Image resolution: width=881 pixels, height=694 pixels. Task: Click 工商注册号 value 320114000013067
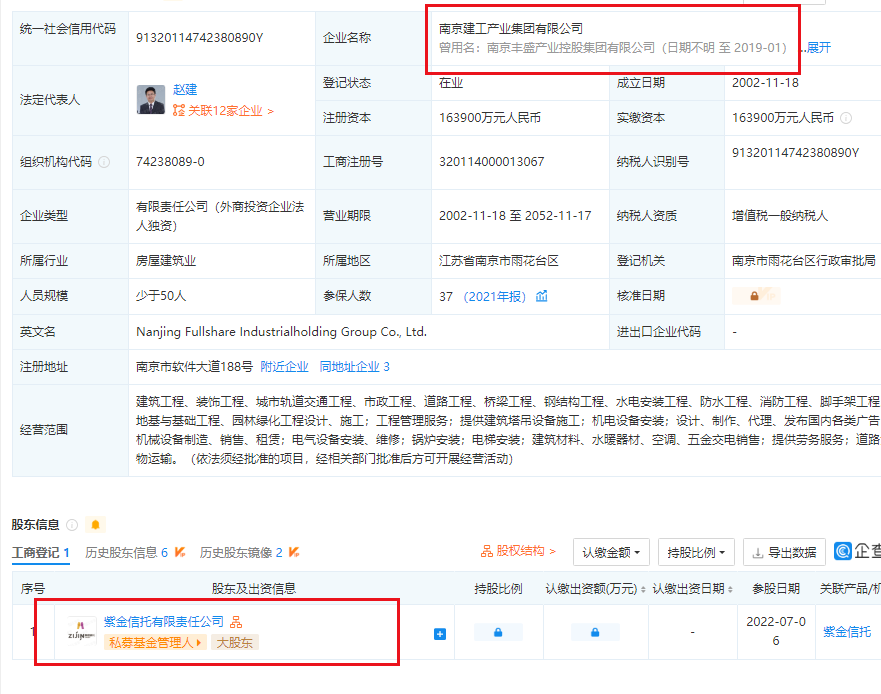click(x=492, y=162)
